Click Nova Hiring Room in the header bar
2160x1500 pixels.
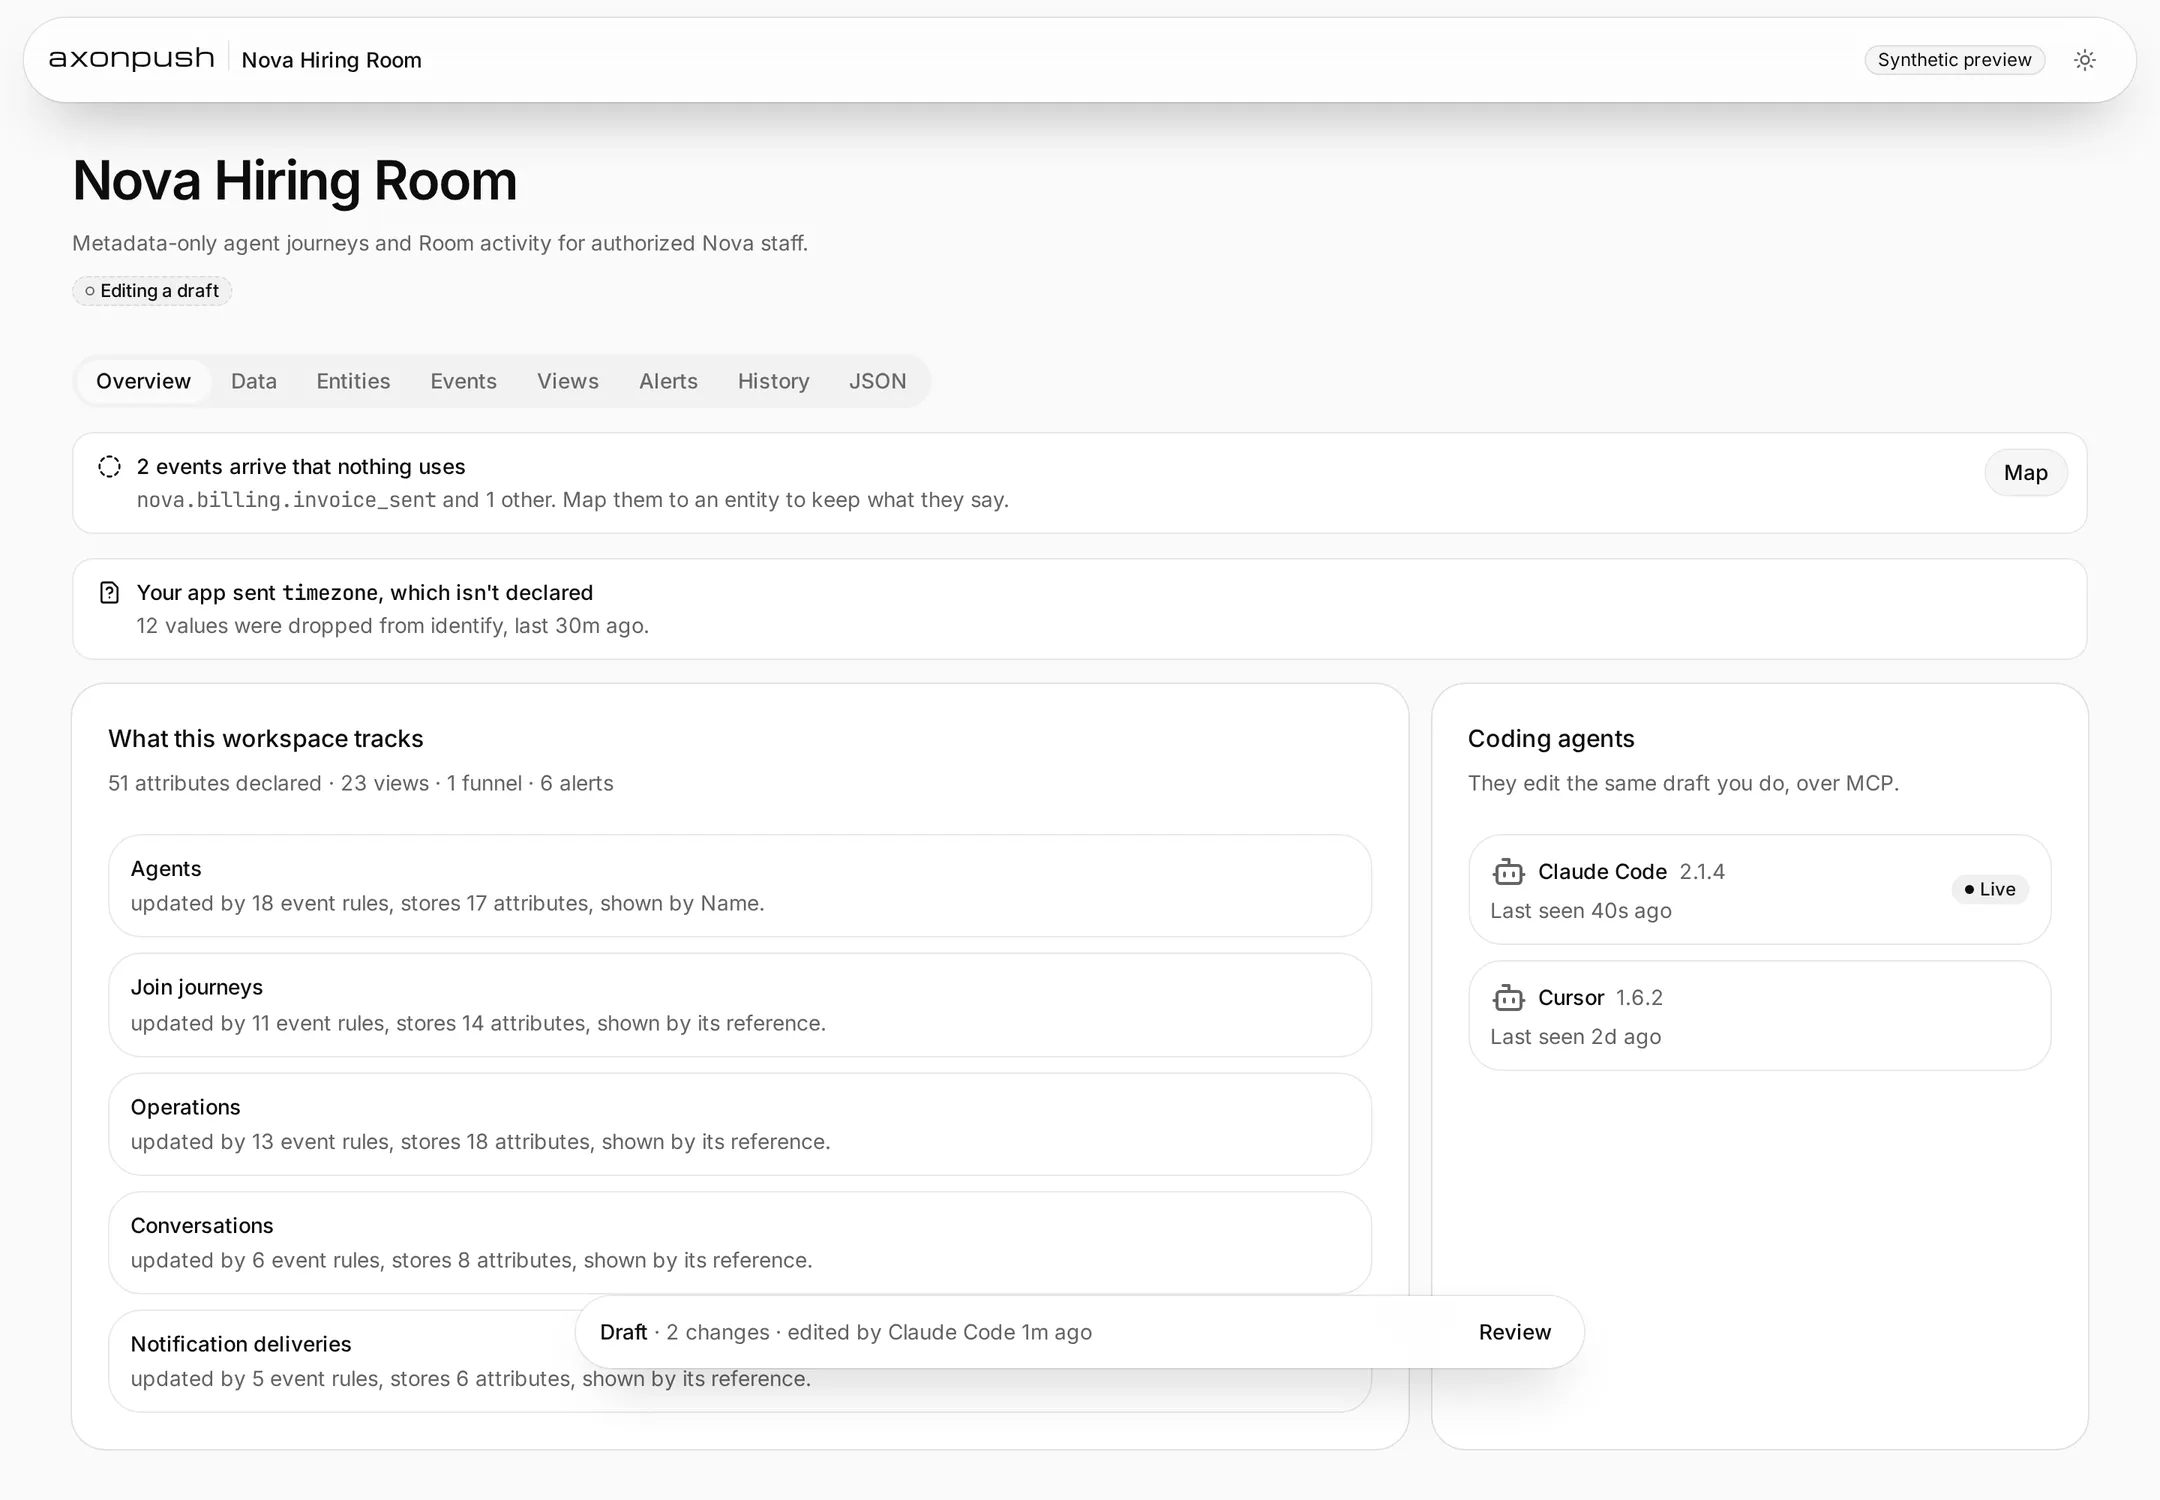331,60
